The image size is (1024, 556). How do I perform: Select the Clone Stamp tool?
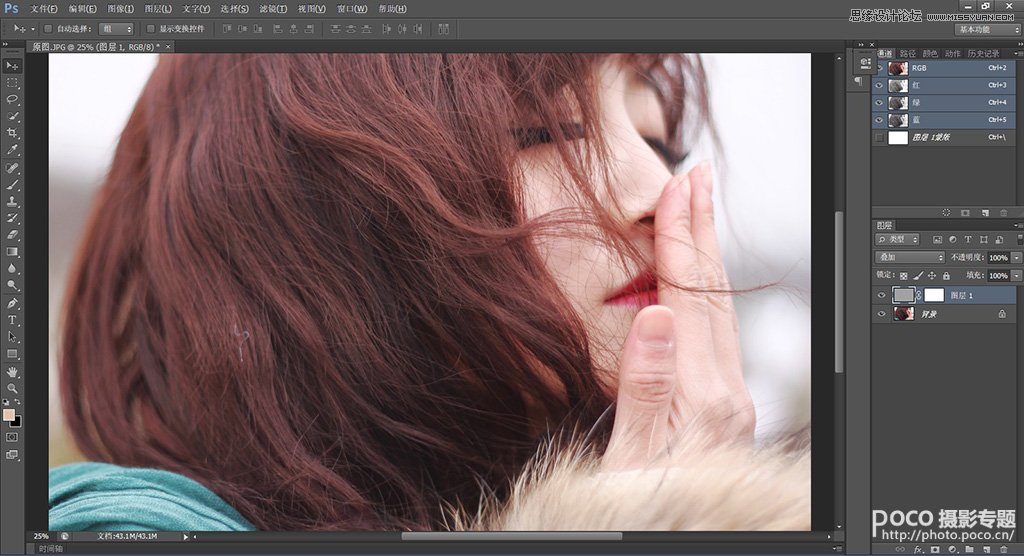point(12,202)
